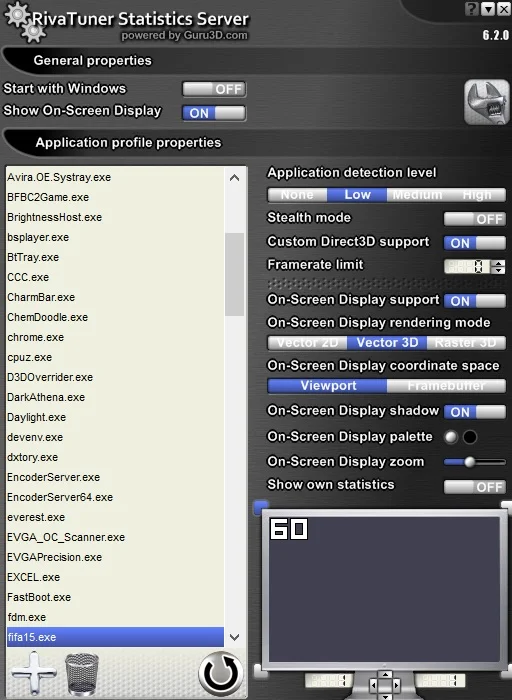Decrease Framerate limit with down stepper

(x=498, y=270)
